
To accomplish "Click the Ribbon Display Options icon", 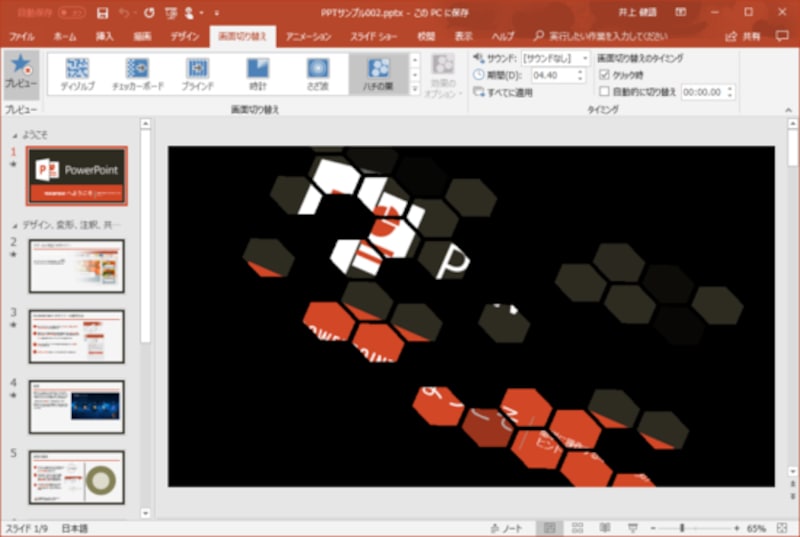I will [681, 12].
